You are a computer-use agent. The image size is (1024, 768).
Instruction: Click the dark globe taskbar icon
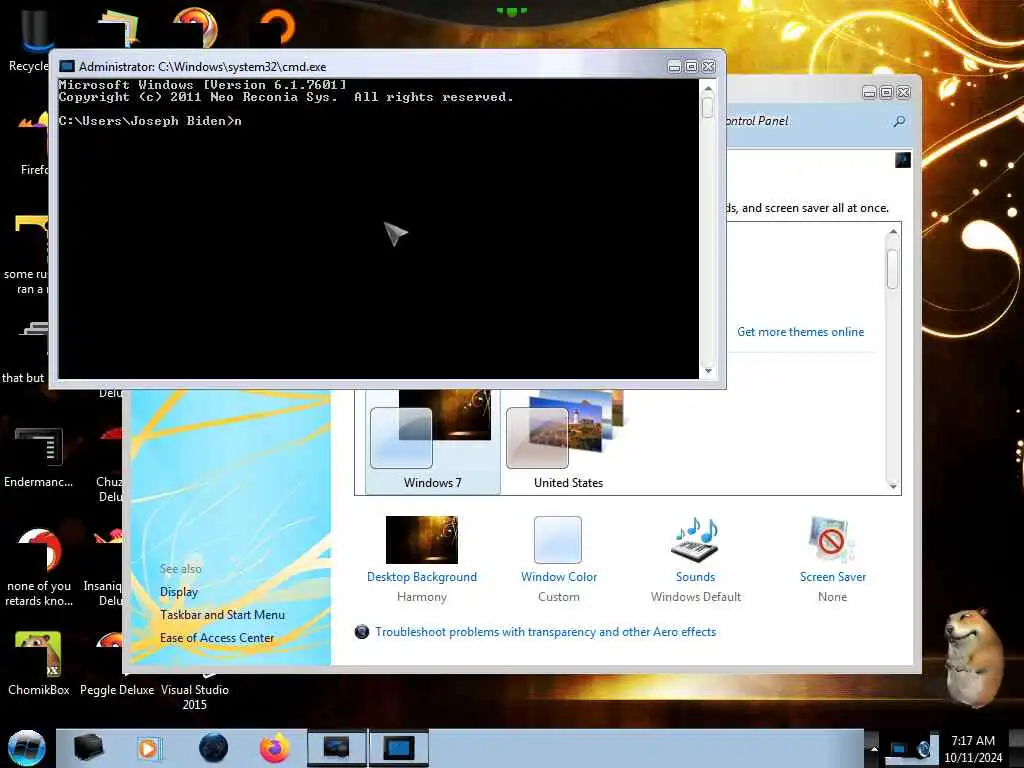coord(213,748)
